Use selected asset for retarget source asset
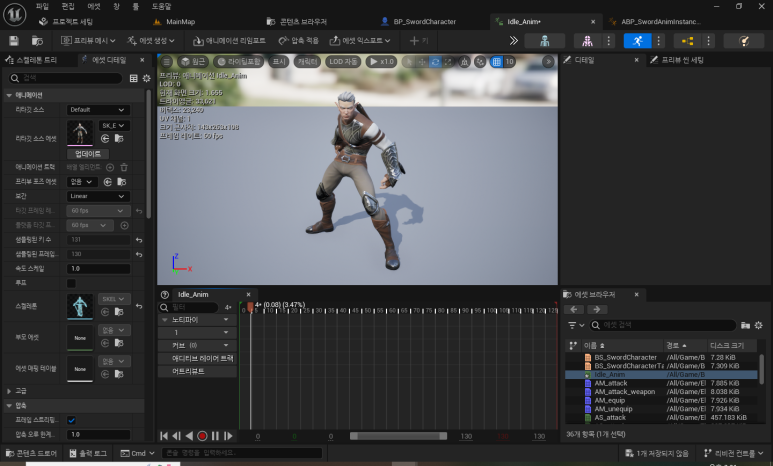 coord(105,139)
